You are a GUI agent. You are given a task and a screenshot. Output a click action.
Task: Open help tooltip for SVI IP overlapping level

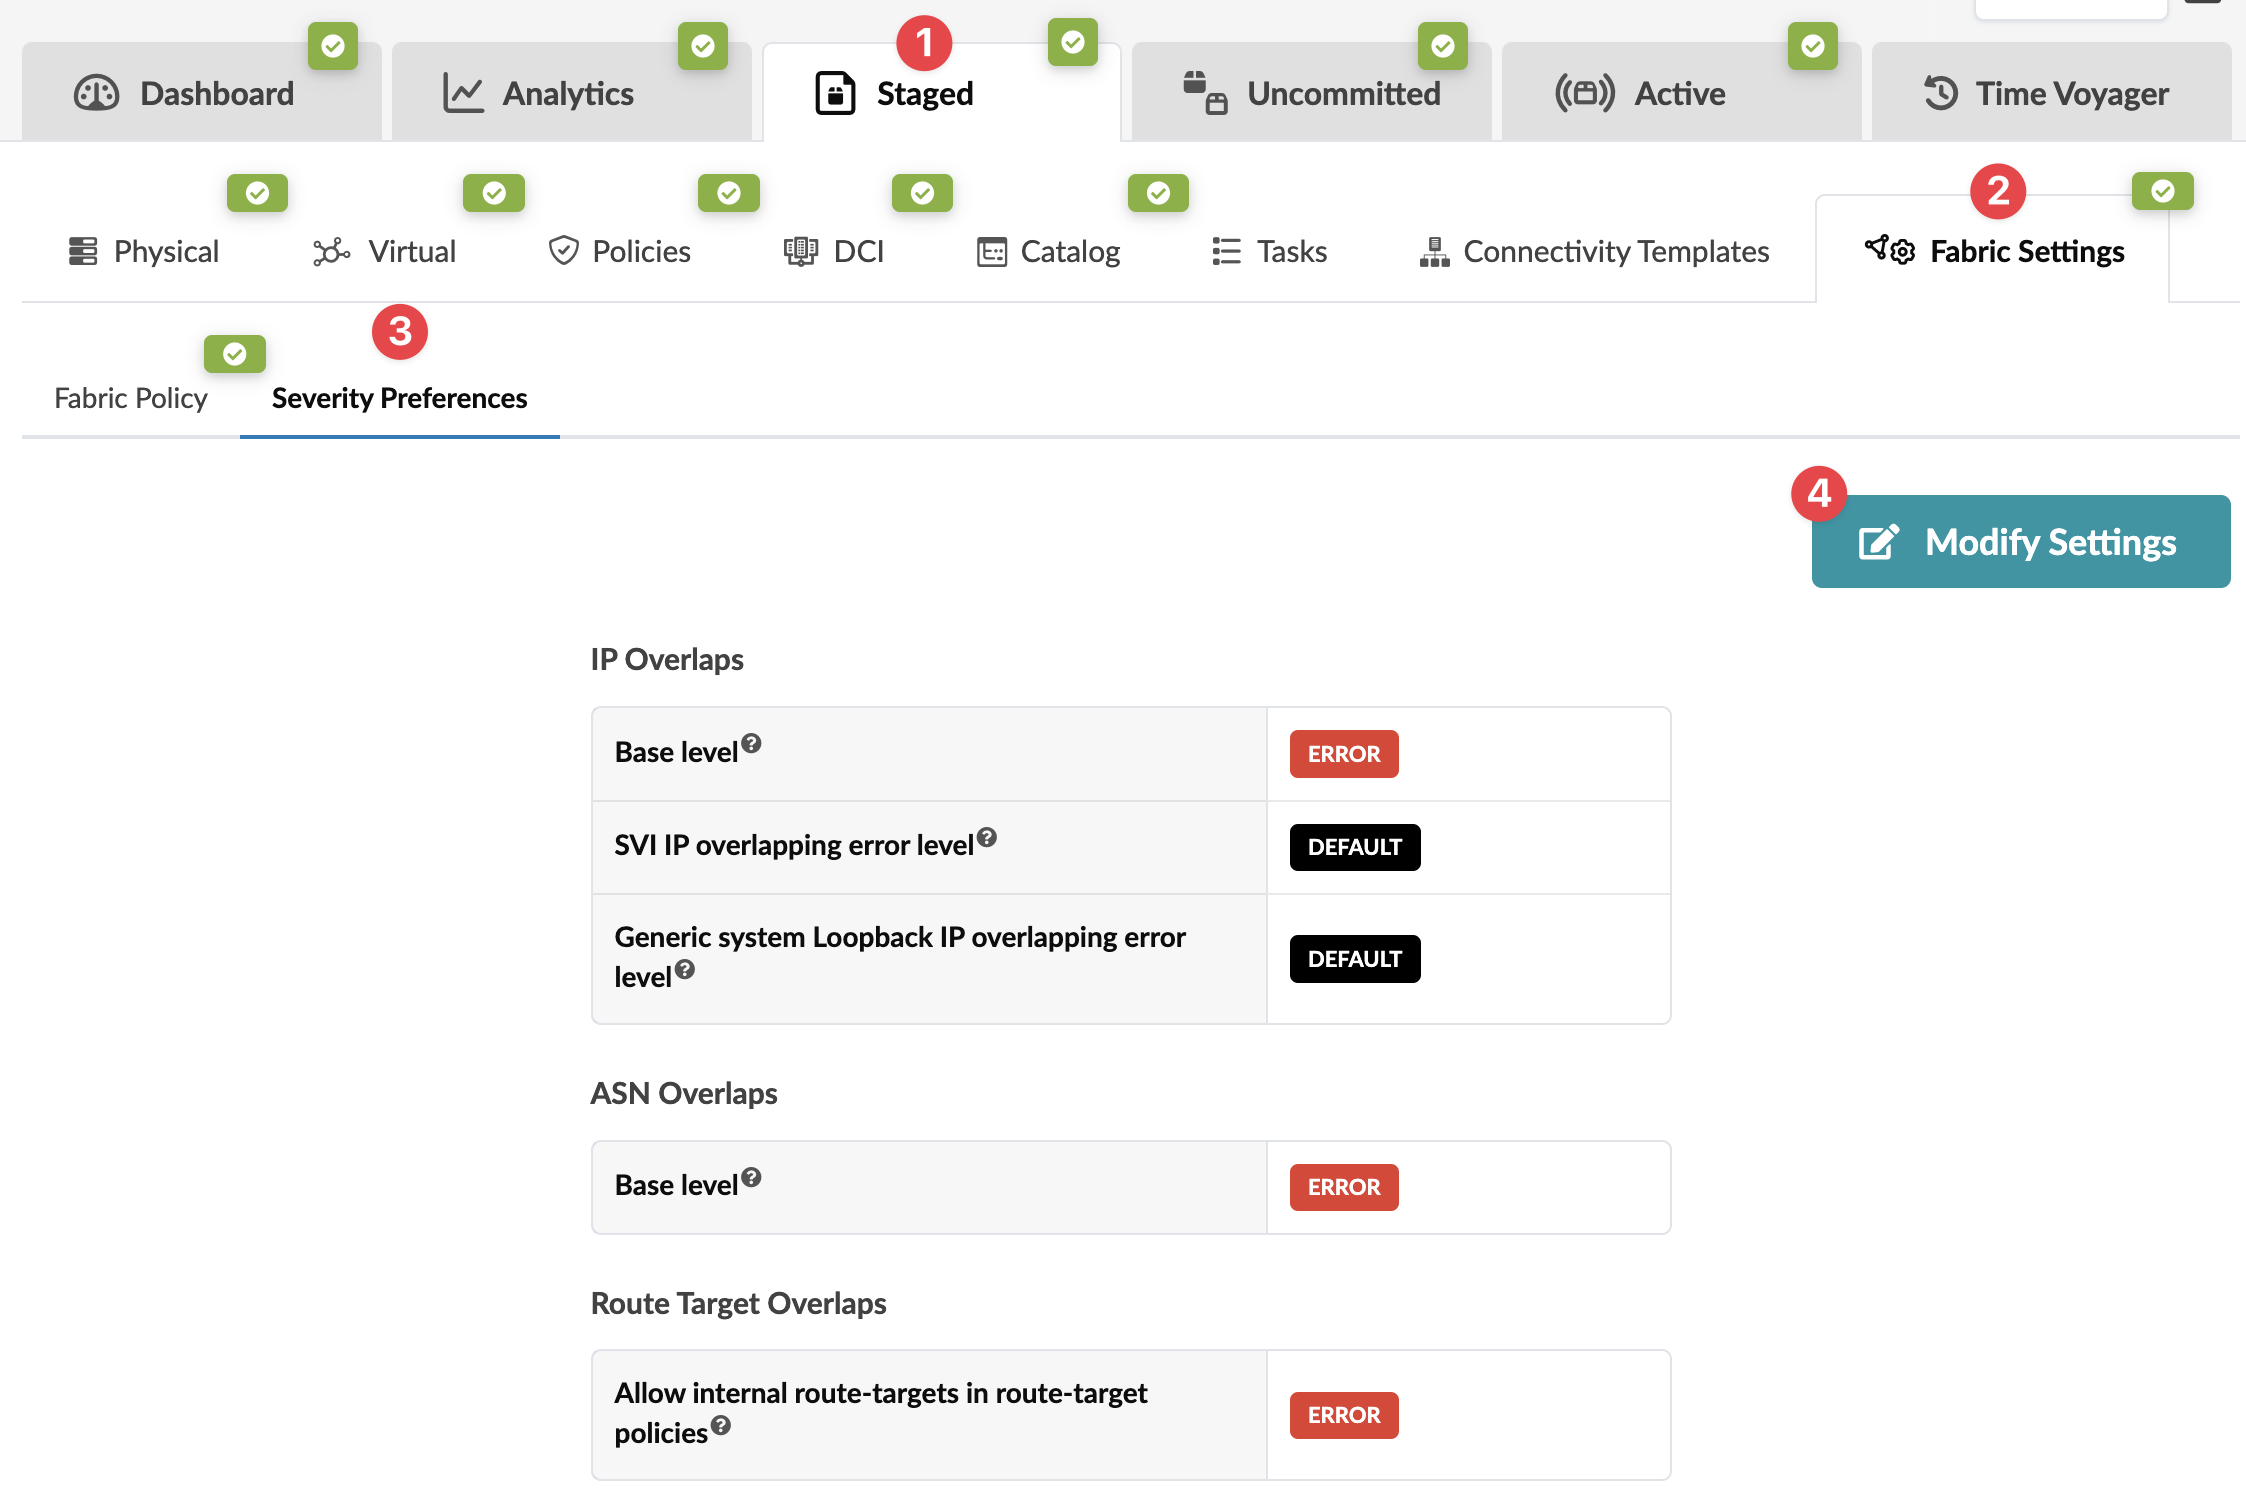pyautogui.click(x=987, y=837)
